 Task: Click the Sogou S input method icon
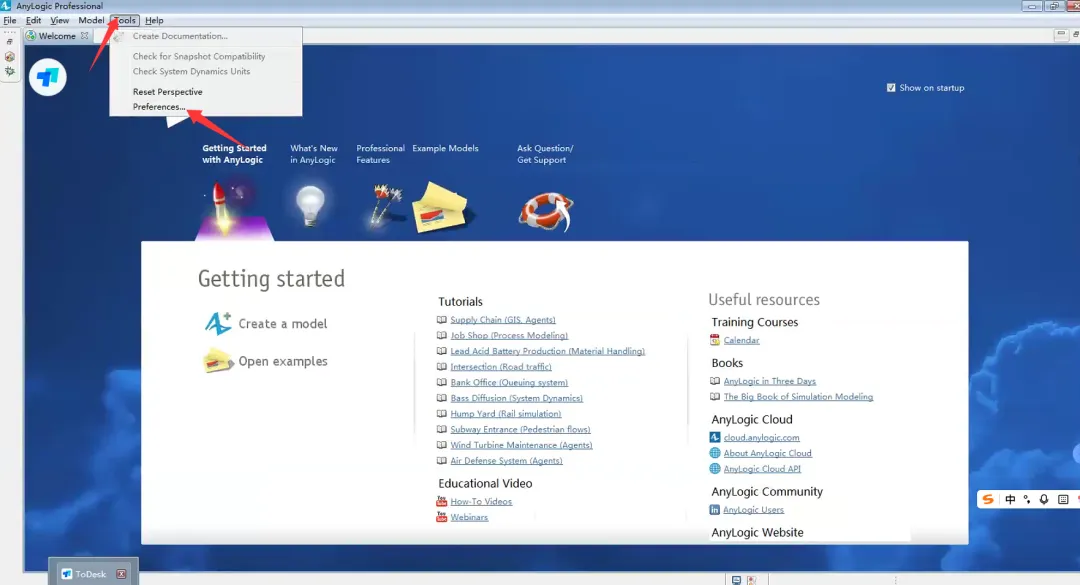click(x=988, y=500)
